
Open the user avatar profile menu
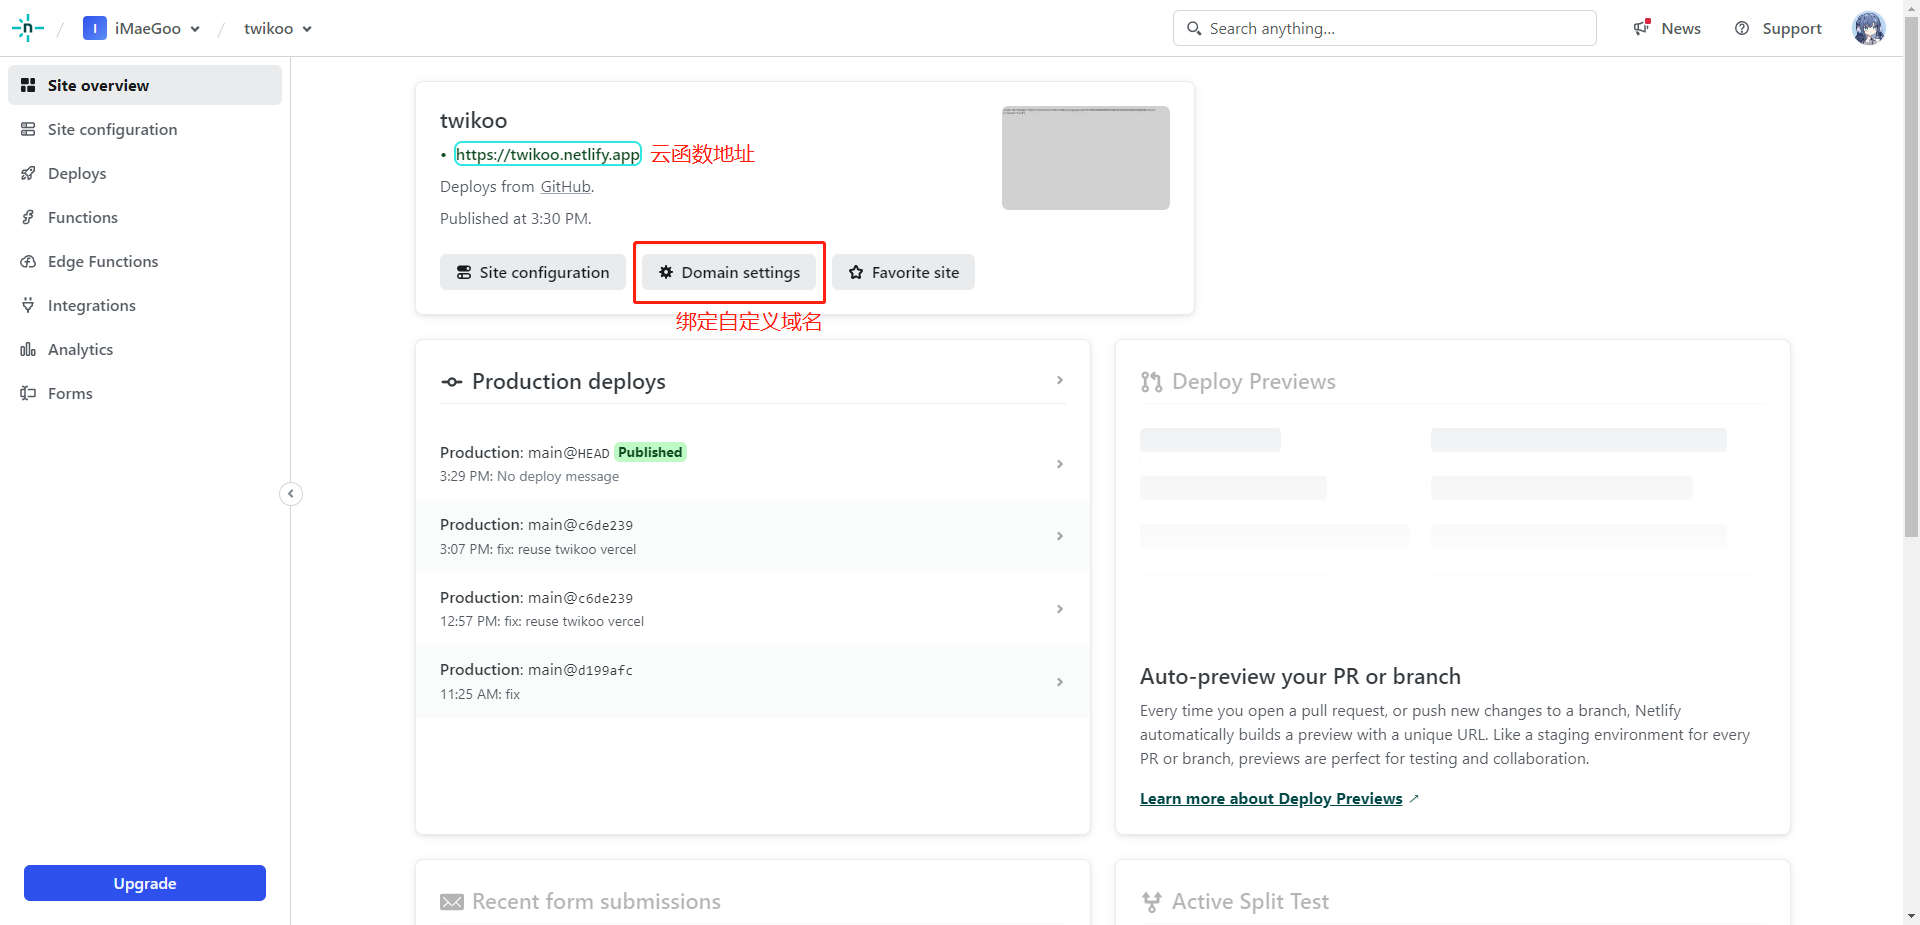coord(1868,28)
